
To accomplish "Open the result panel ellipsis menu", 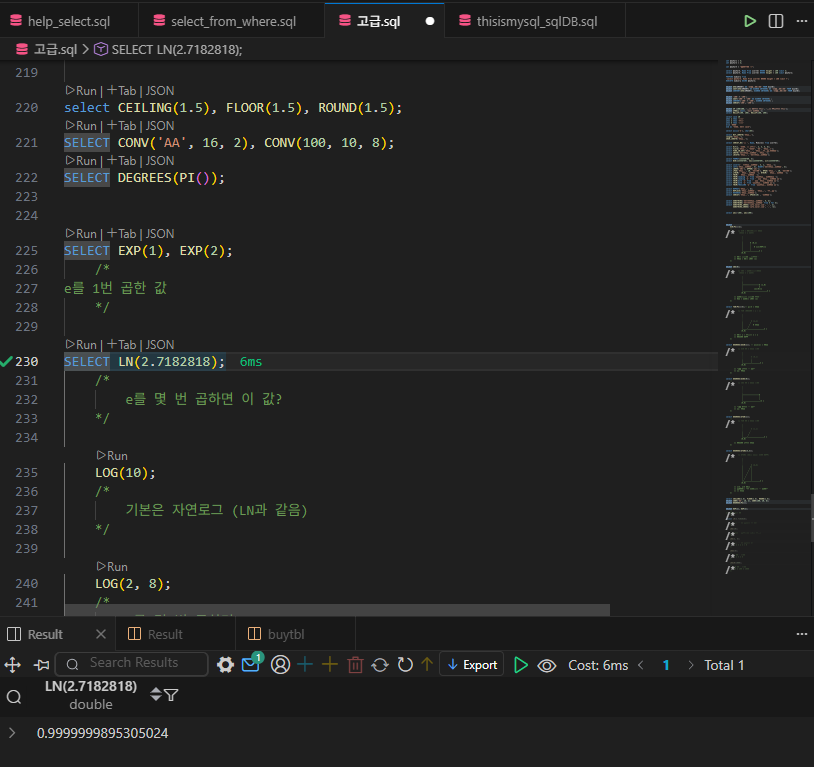I will 802,634.
